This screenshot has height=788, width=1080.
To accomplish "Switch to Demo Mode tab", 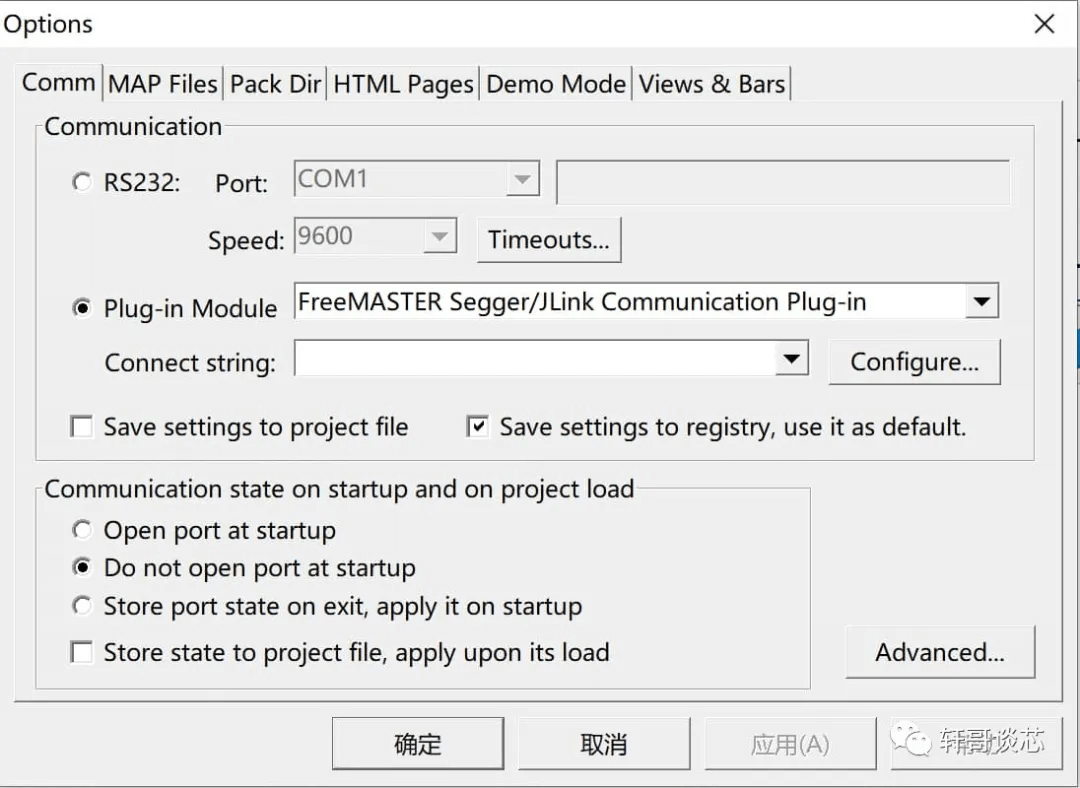I will tap(556, 84).
